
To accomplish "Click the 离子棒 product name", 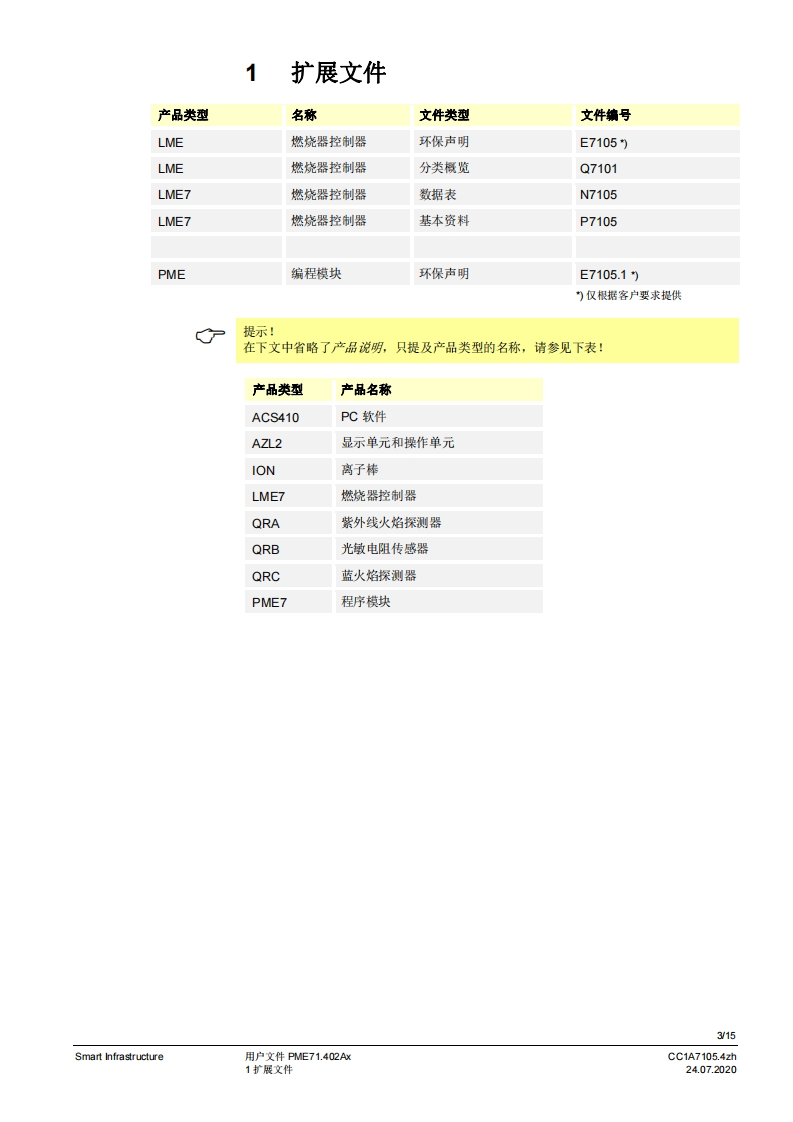I will click(x=360, y=470).
